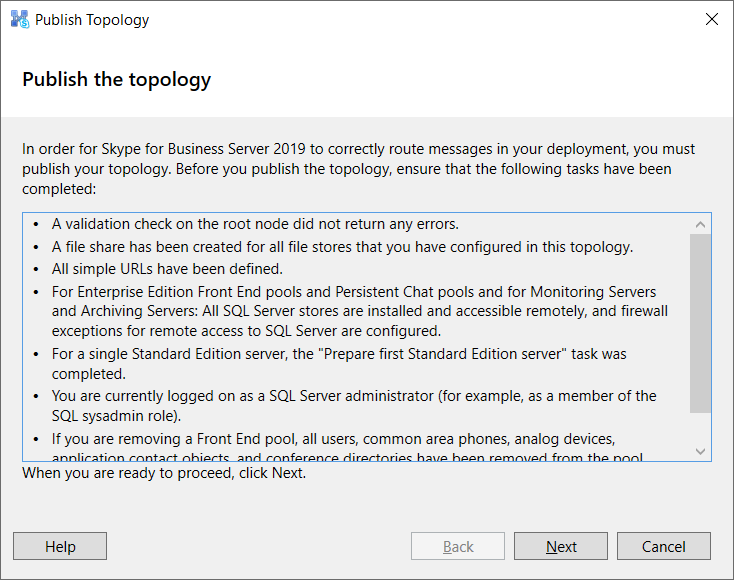
Task: Close the Publish Topology dialog
Action: pyautogui.click(x=711, y=19)
